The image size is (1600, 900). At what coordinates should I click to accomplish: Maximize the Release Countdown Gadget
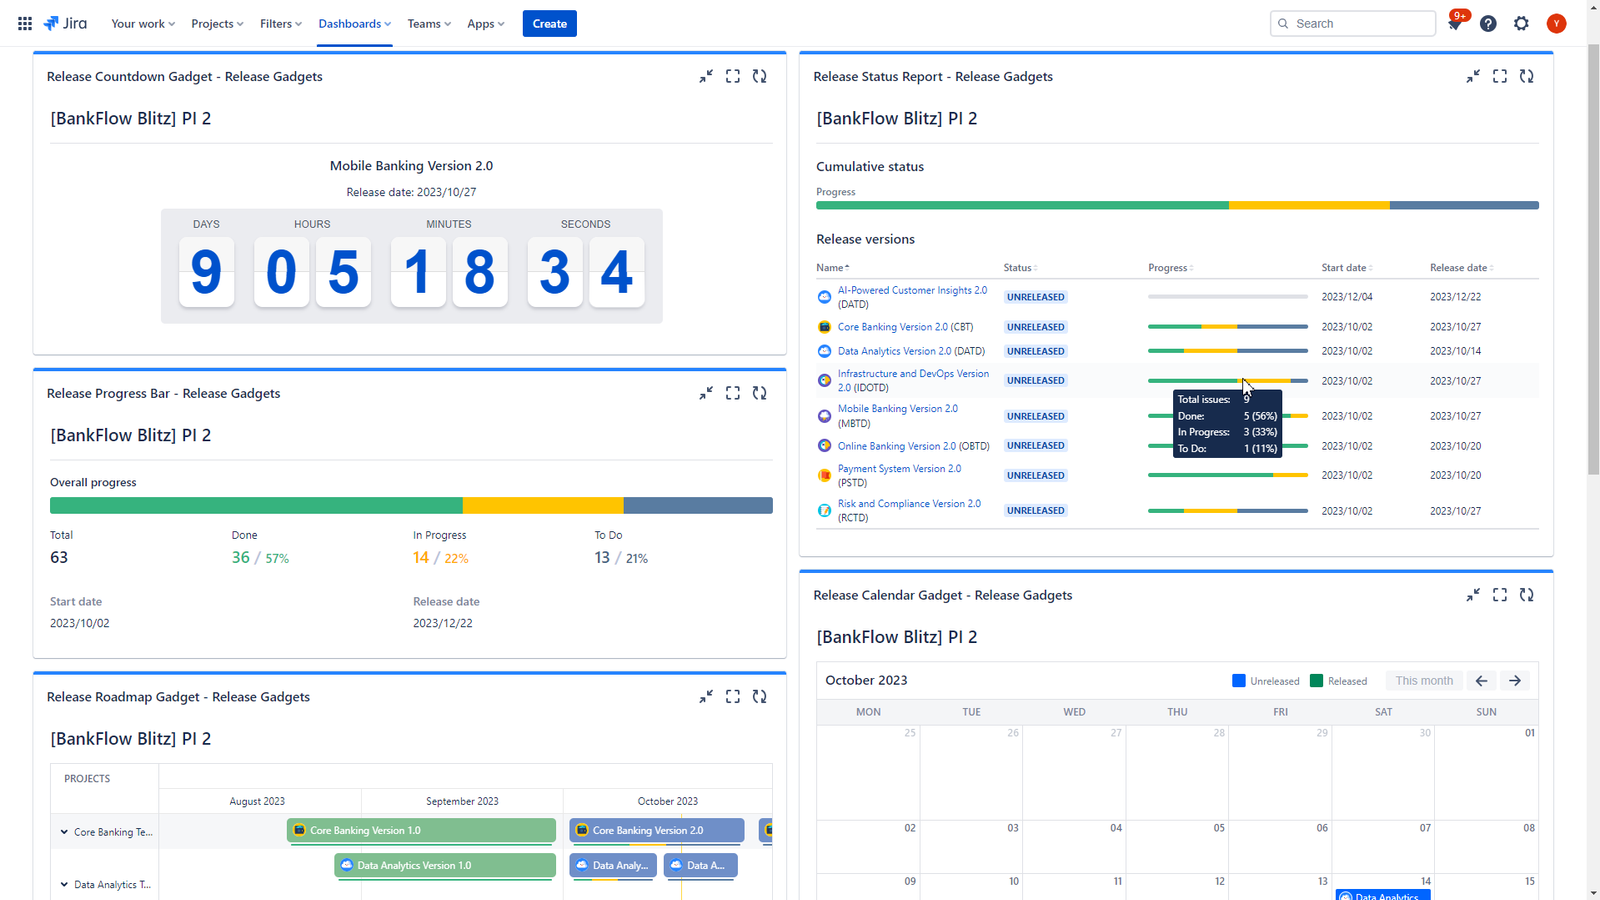tap(733, 76)
